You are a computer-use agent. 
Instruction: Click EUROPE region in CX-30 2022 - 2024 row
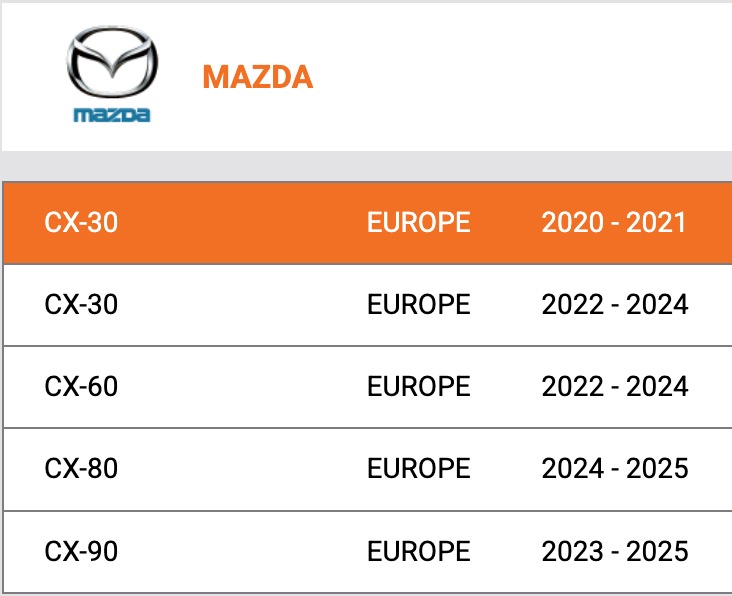click(x=418, y=304)
